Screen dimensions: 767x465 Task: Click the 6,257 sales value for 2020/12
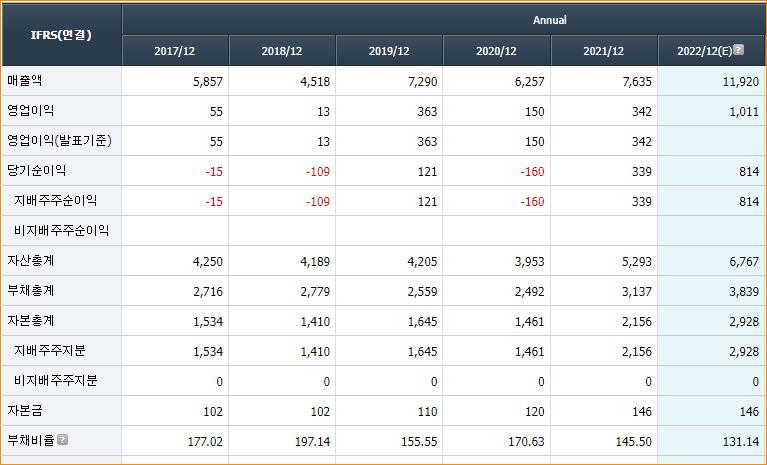pos(529,82)
